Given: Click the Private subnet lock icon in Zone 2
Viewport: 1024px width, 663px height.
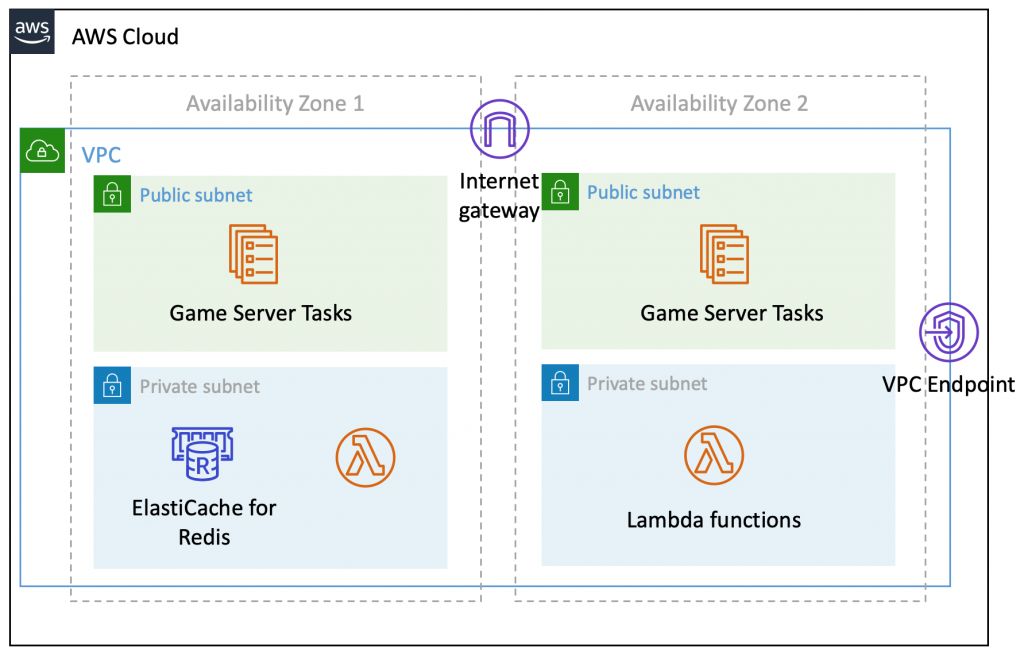Looking at the screenshot, I should point(560,383).
